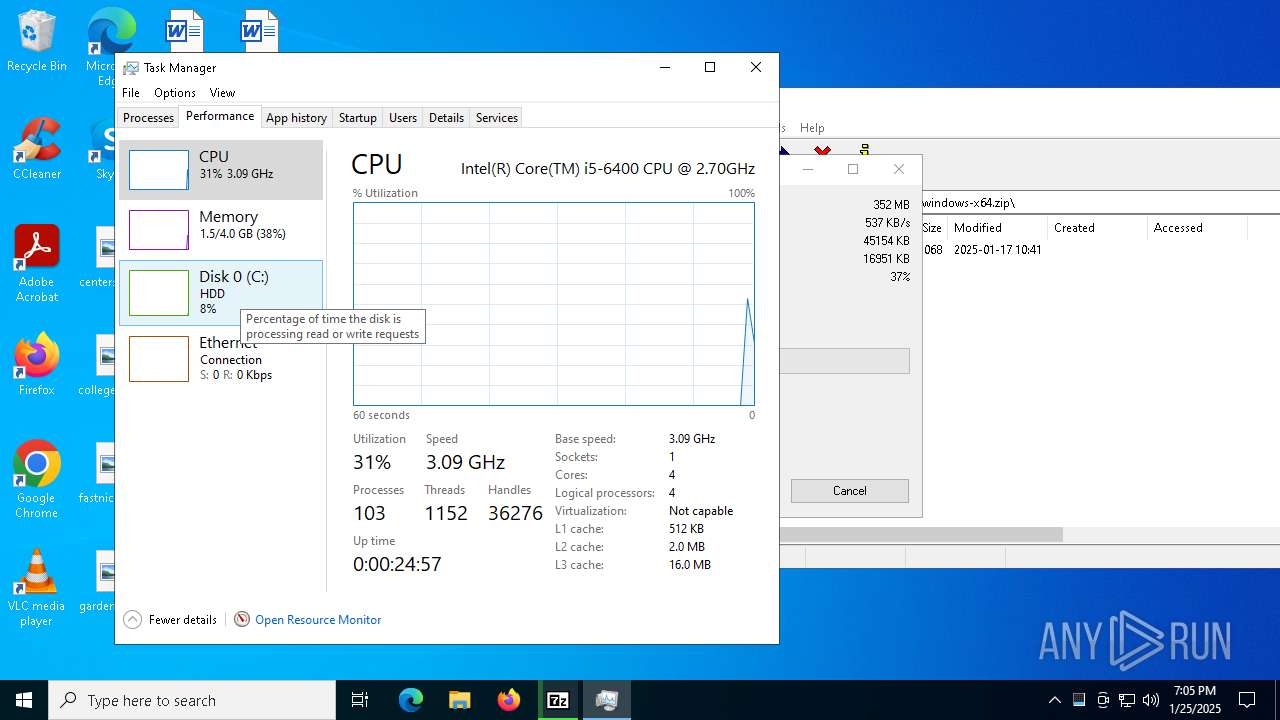The image size is (1280, 720).
Task: Open the File menu in Task Manager
Action: [x=131, y=93]
